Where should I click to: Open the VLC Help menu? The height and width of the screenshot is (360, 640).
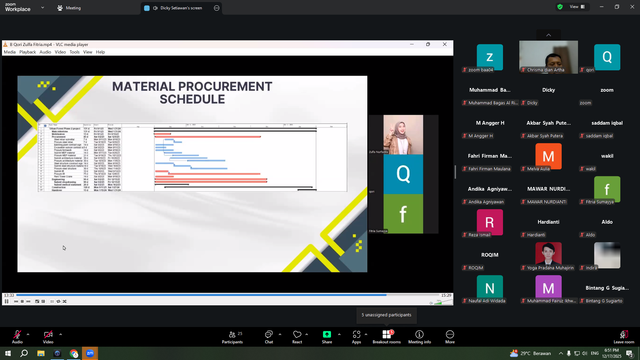100,52
